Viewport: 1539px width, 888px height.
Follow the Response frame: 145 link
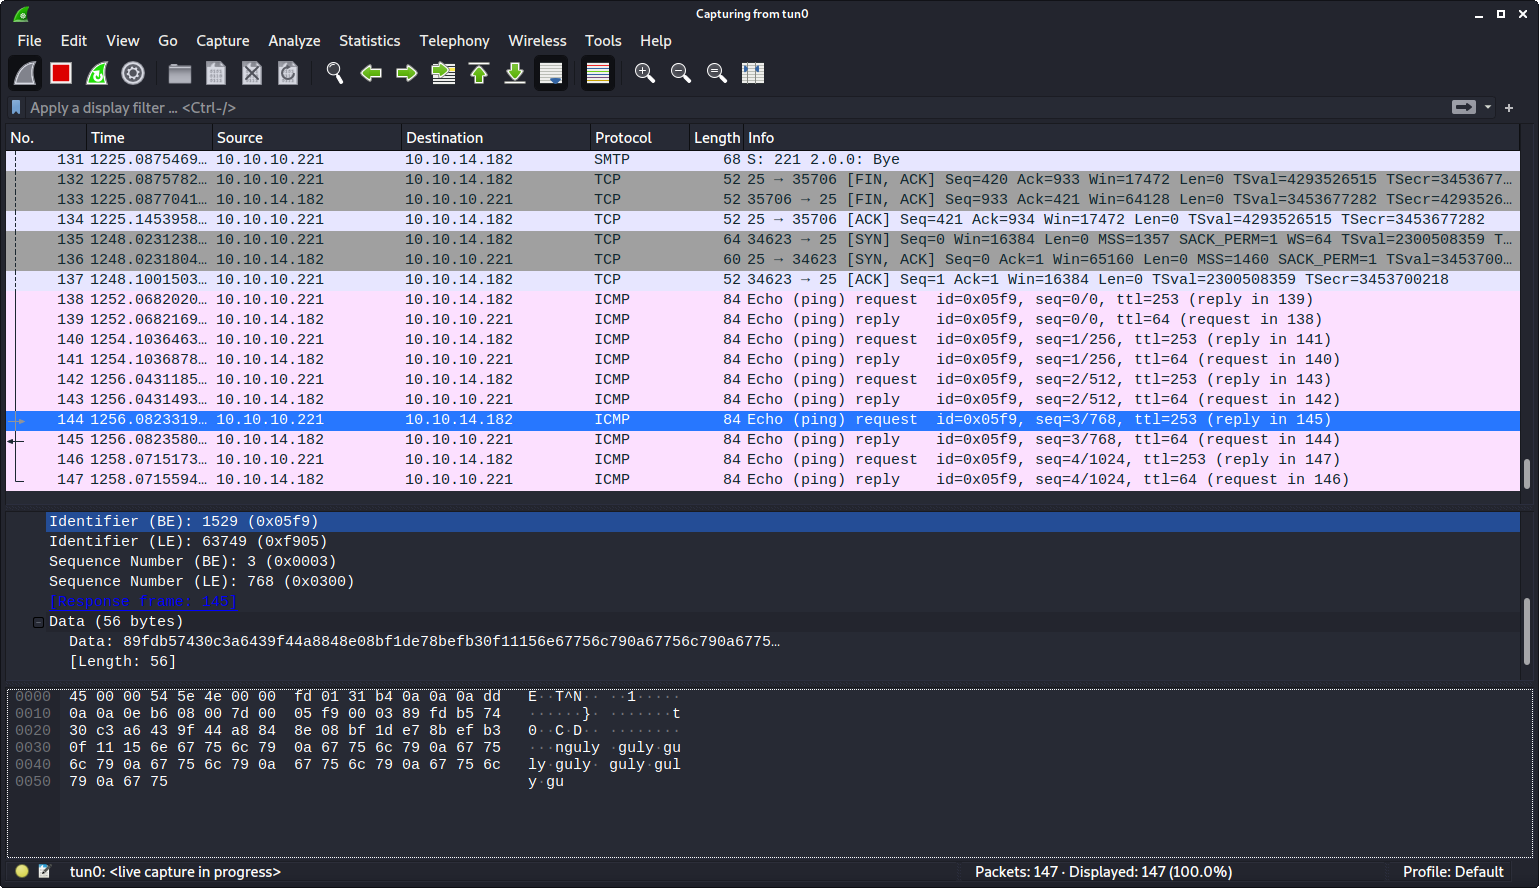tap(143, 601)
